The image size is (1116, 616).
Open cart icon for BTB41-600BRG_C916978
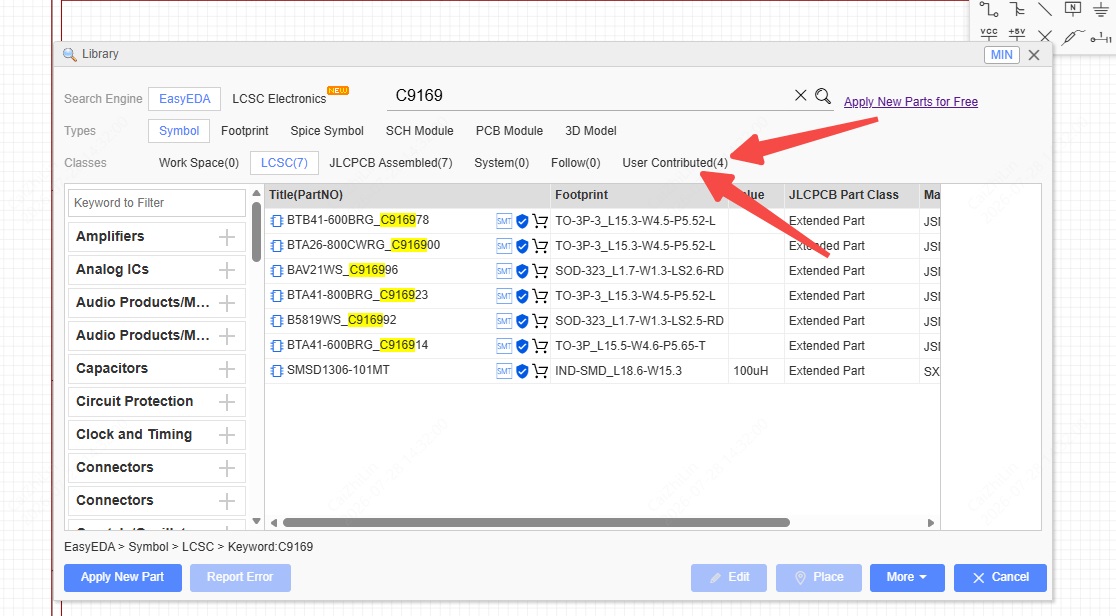pyautogui.click(x=540, y=221)
